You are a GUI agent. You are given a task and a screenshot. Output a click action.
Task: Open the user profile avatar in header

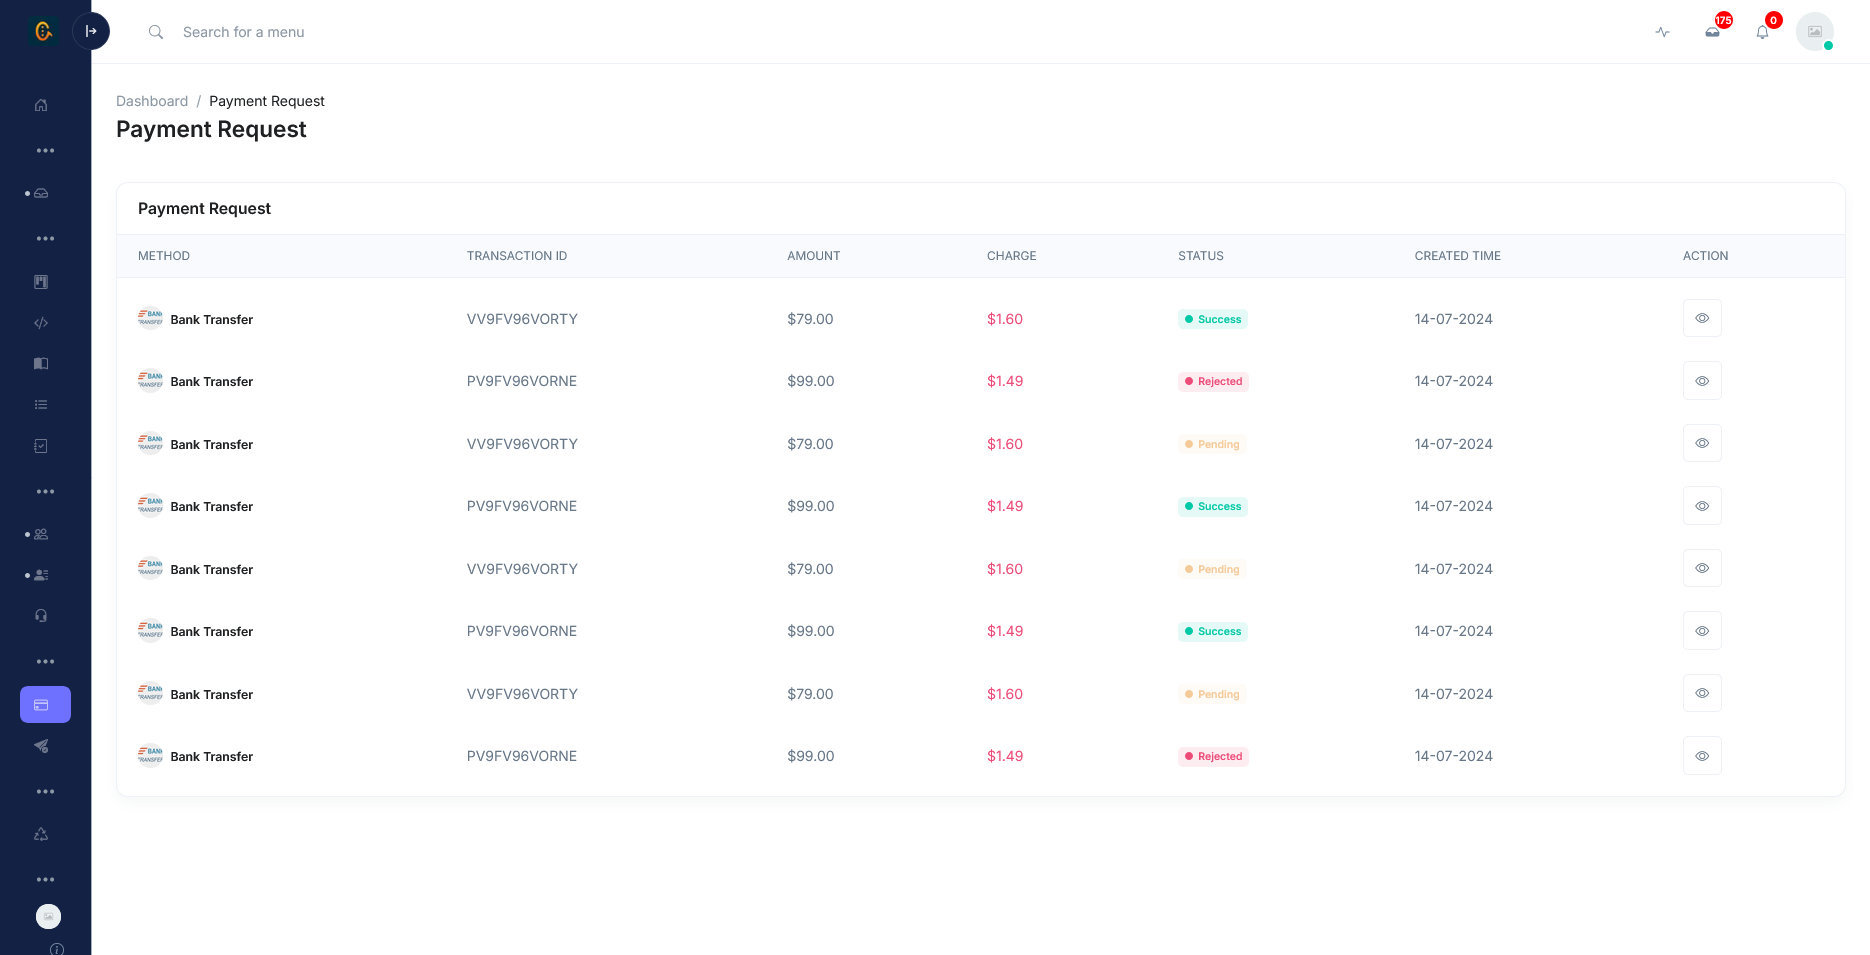[1815, 32]
